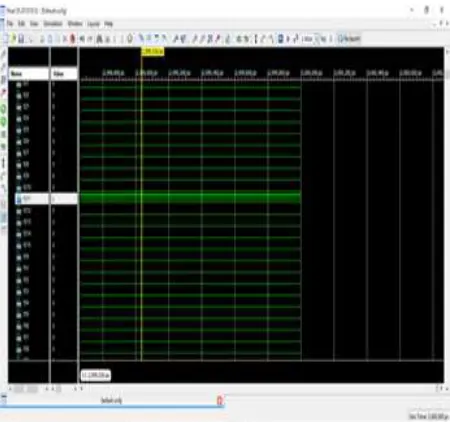450x422 pixels.
Task: Click the Save icon in the toolbar
Action: click(x=21, y=39)
